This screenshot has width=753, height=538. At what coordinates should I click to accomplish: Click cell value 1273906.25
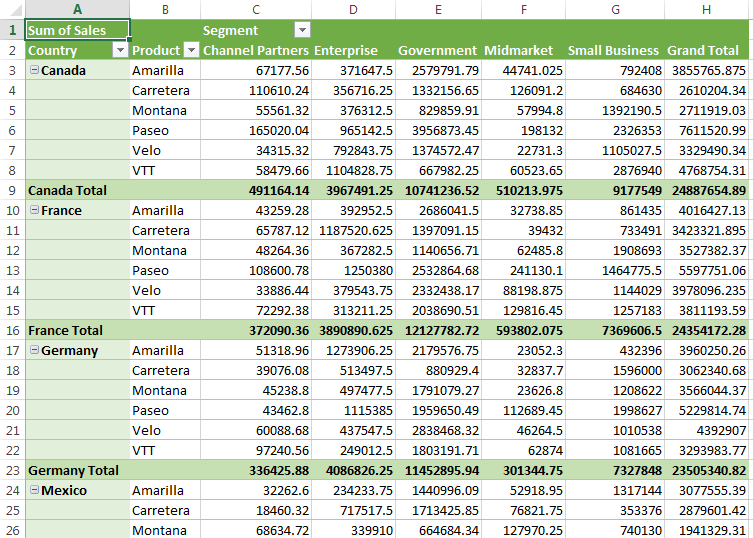[x=353, y=350]
